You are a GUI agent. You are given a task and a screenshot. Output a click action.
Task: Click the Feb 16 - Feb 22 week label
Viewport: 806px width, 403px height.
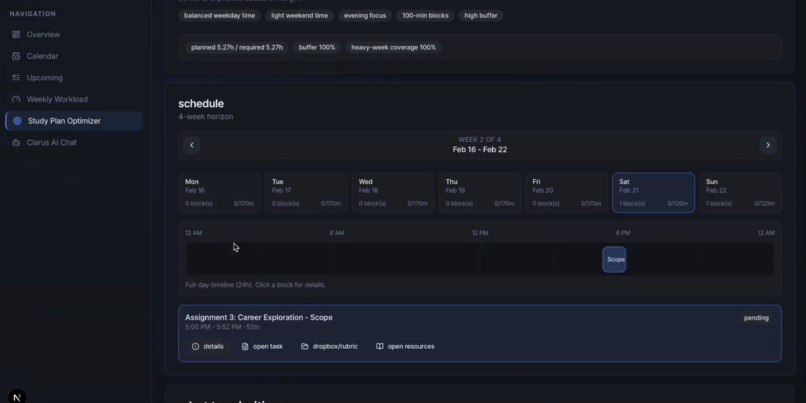pos(480,150)
